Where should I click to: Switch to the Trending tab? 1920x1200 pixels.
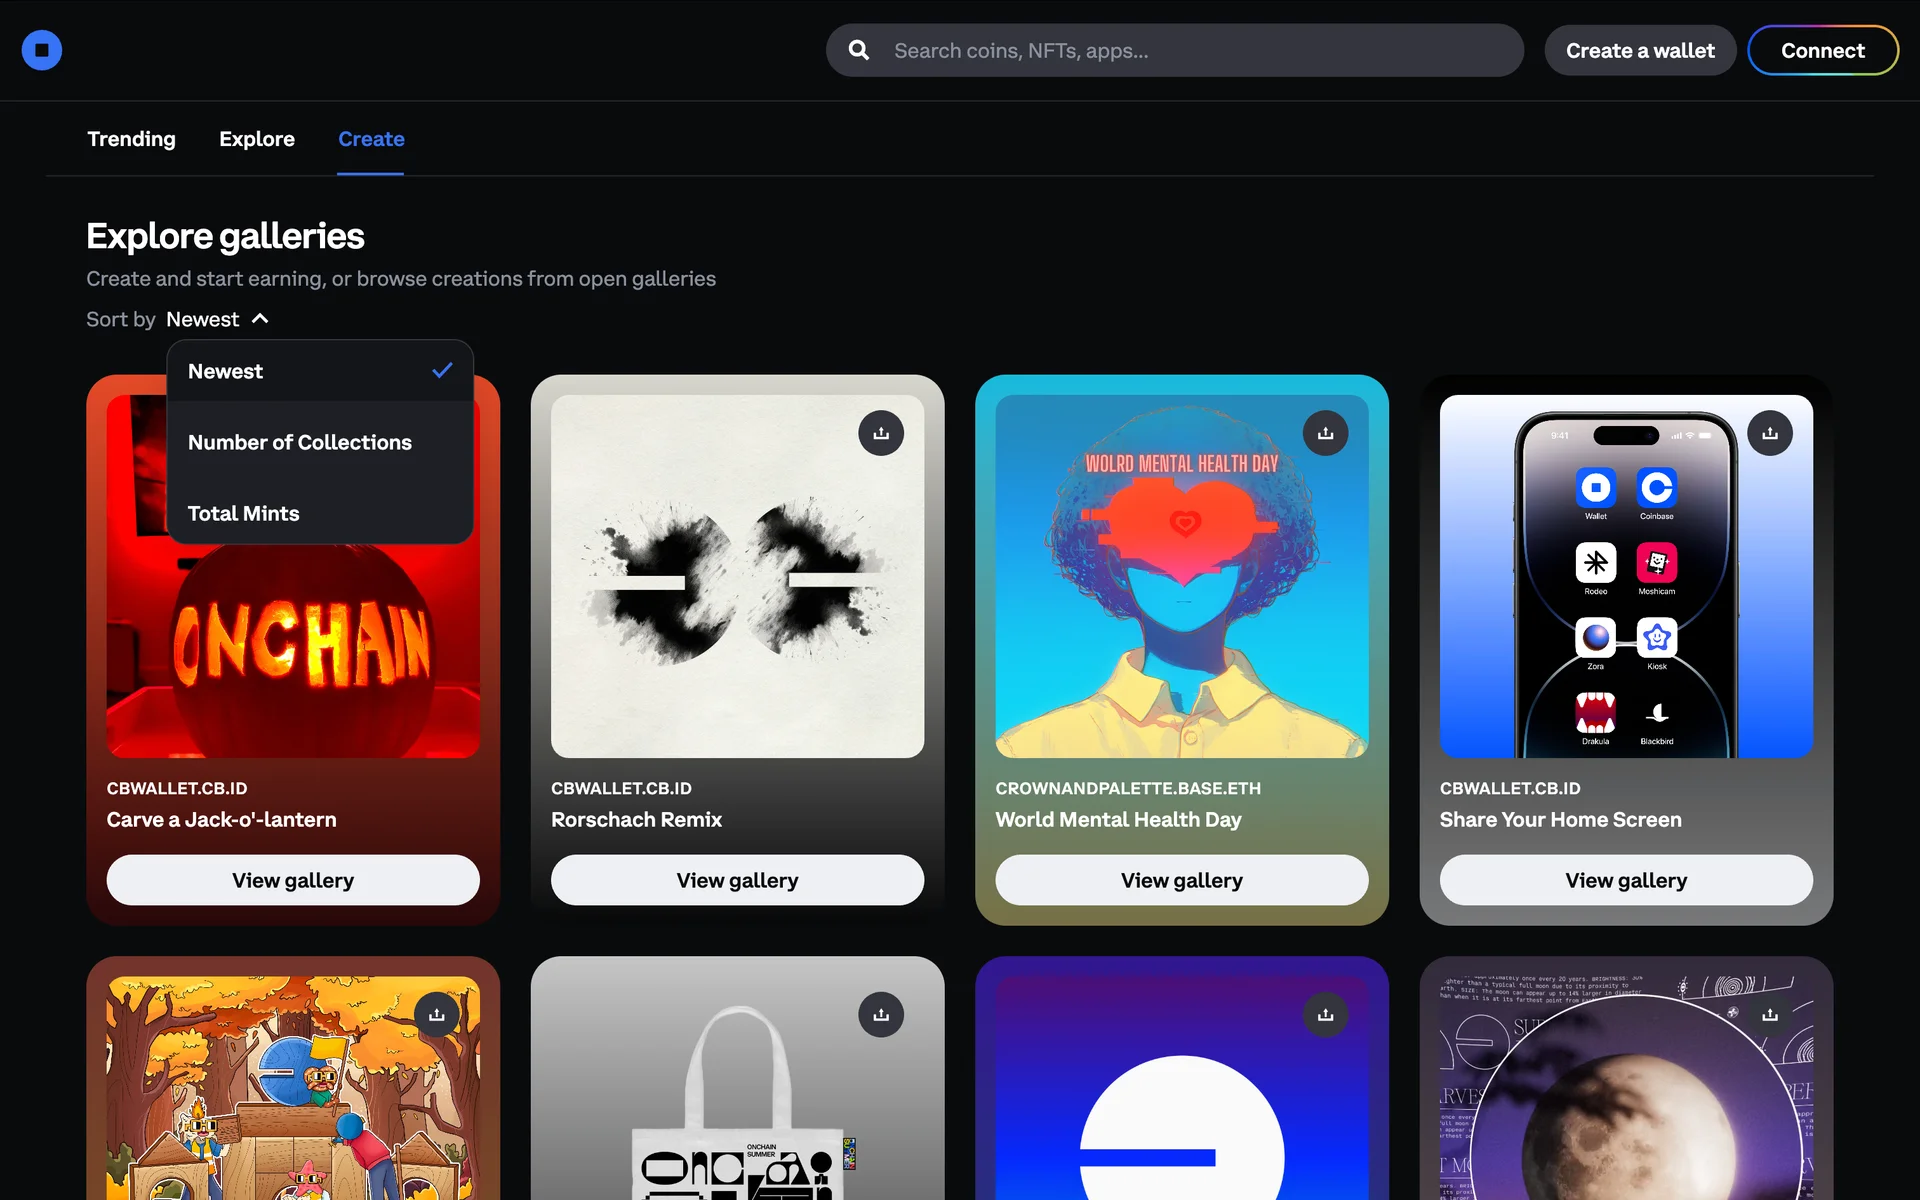click(x=131, y=139)
